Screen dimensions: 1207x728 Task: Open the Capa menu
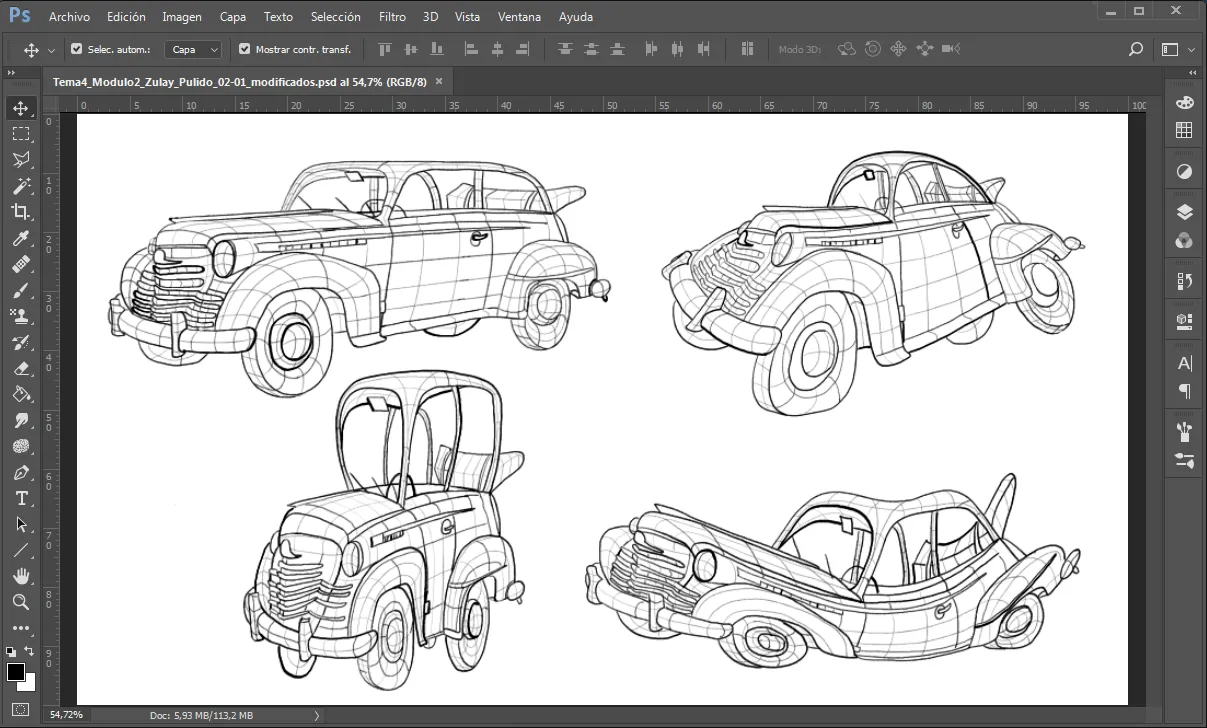tap(233, 17)
